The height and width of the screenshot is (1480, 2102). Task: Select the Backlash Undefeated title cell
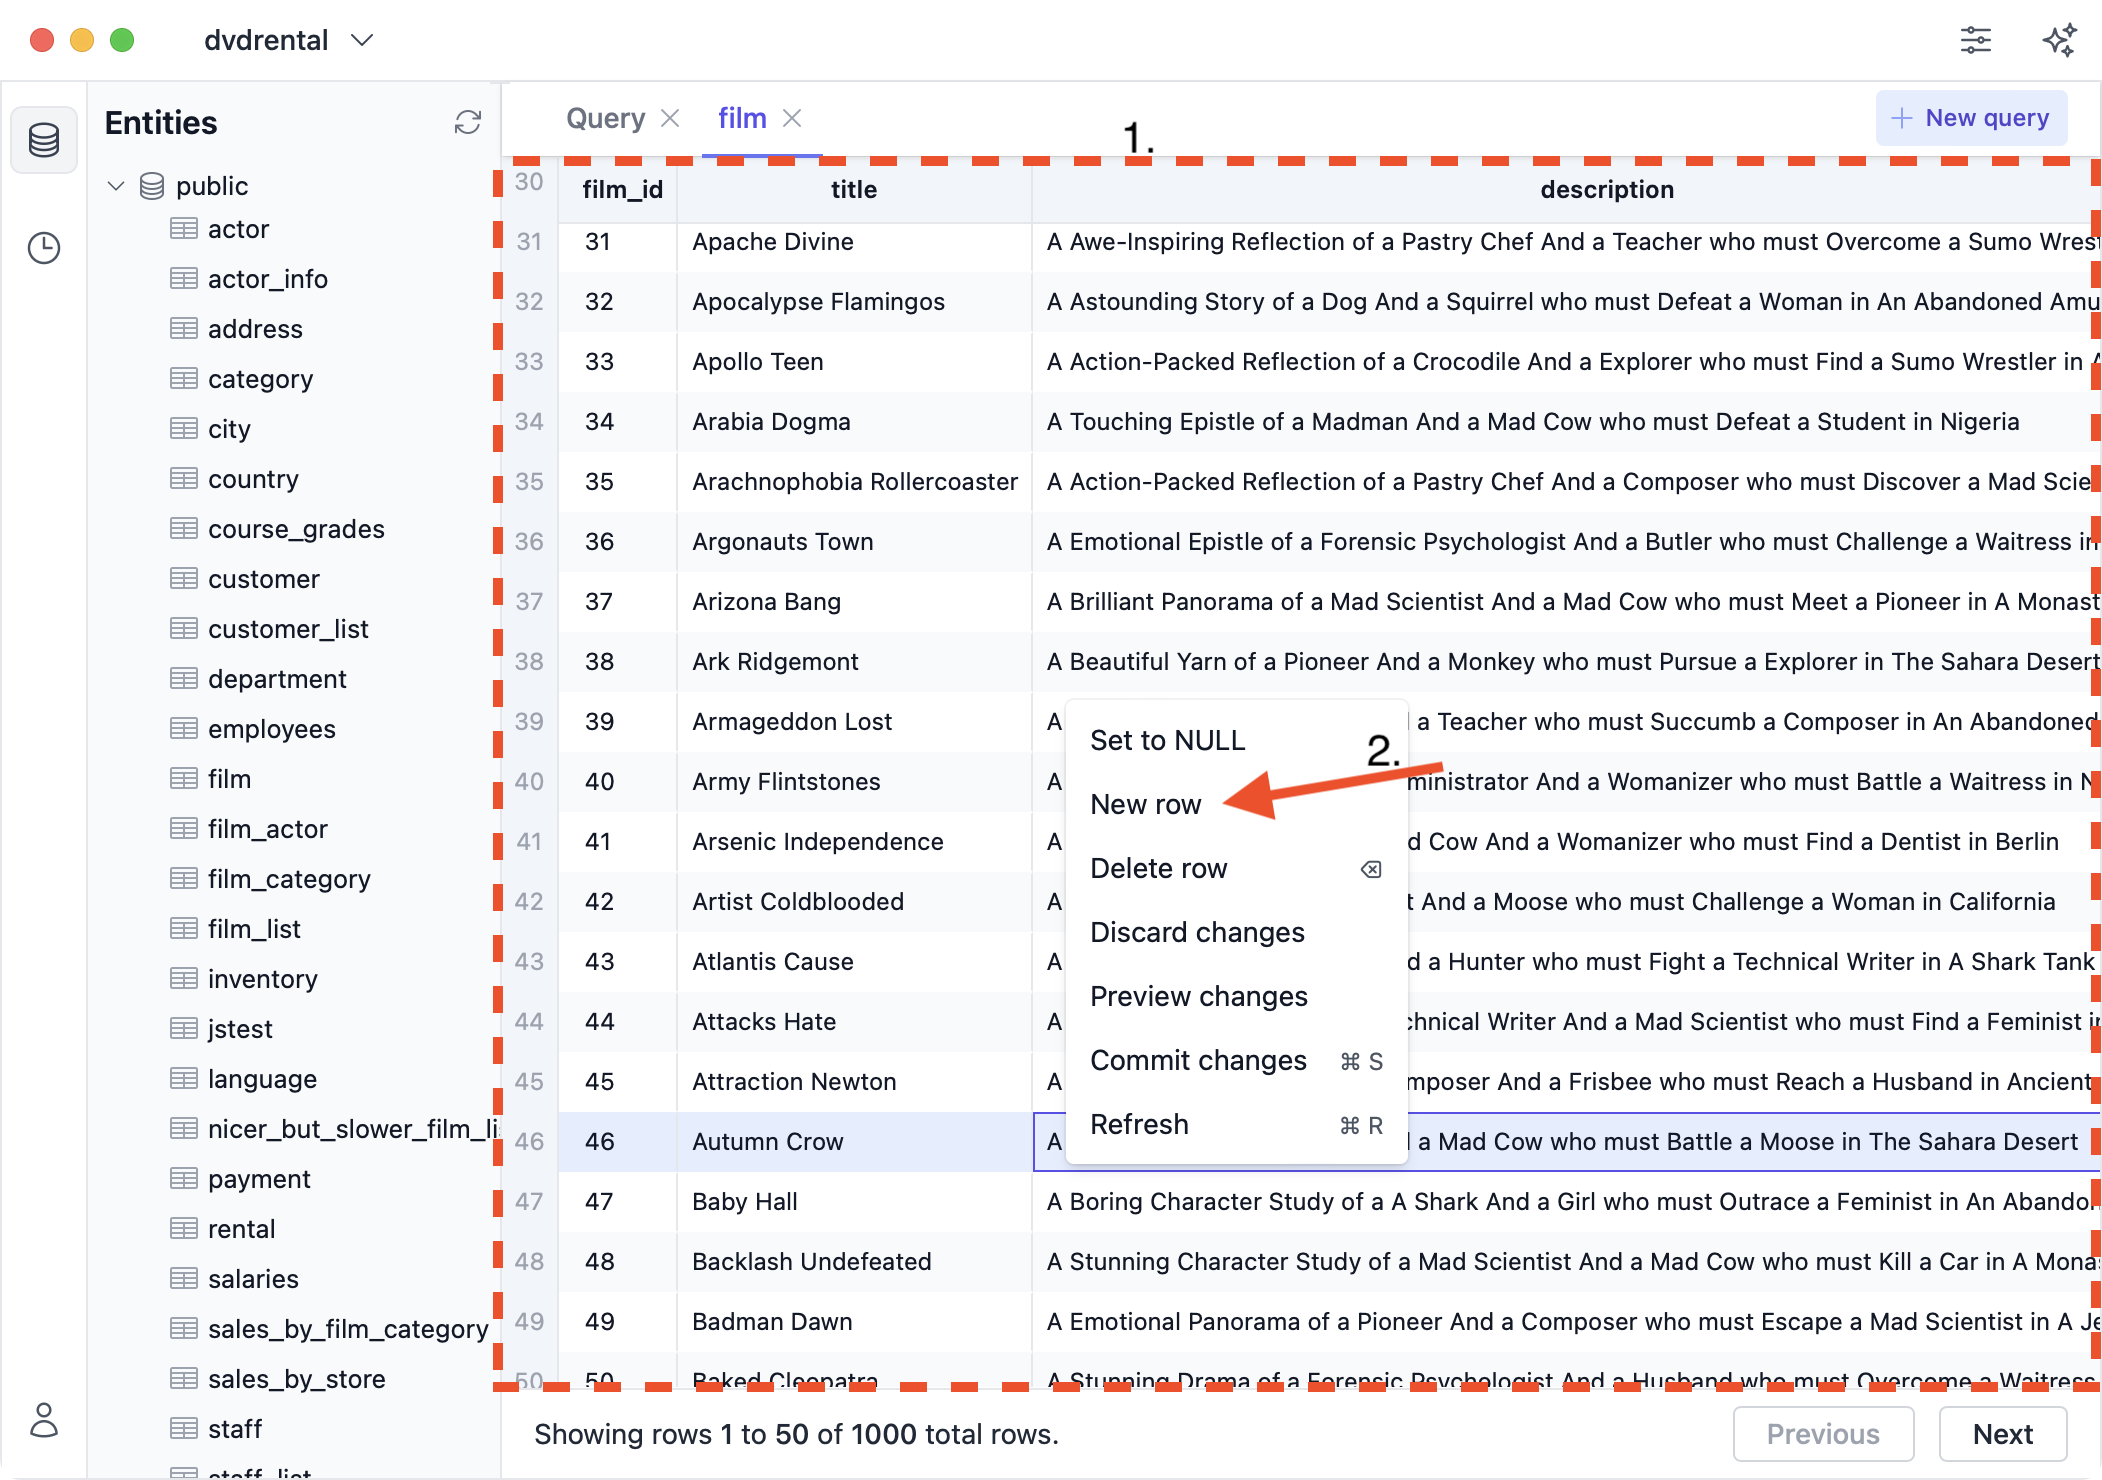point(854,1262)
